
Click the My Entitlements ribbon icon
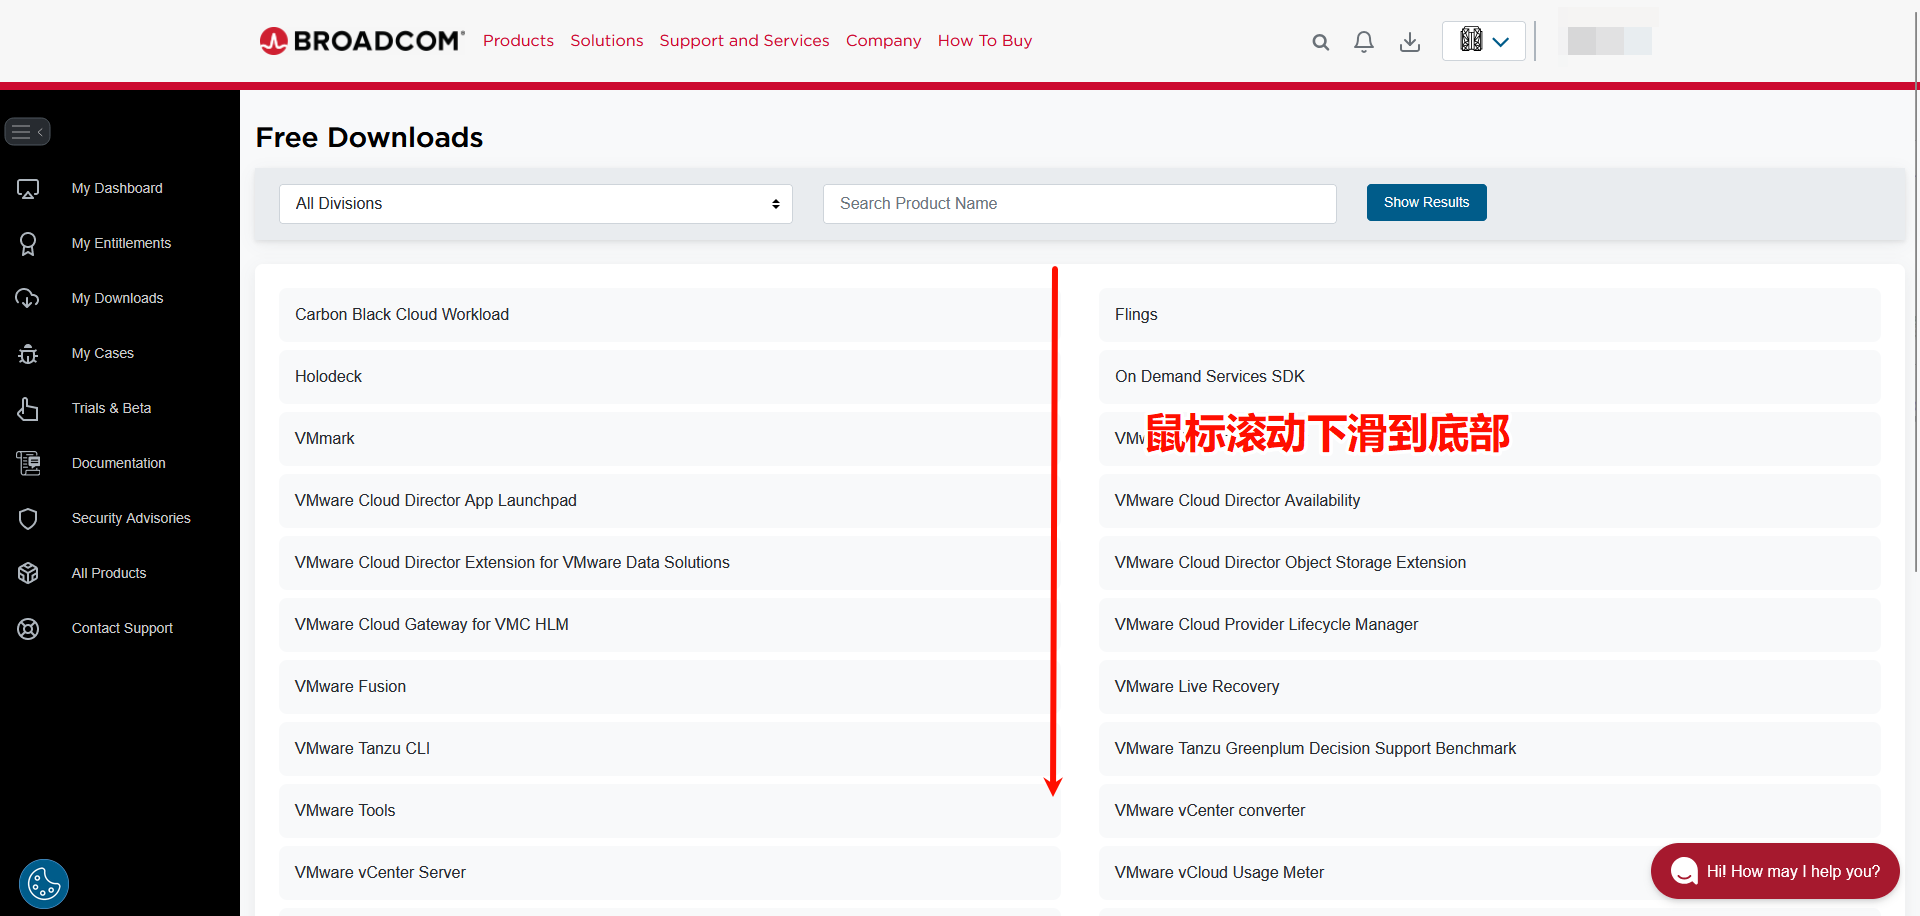click(x=28, y=244)
